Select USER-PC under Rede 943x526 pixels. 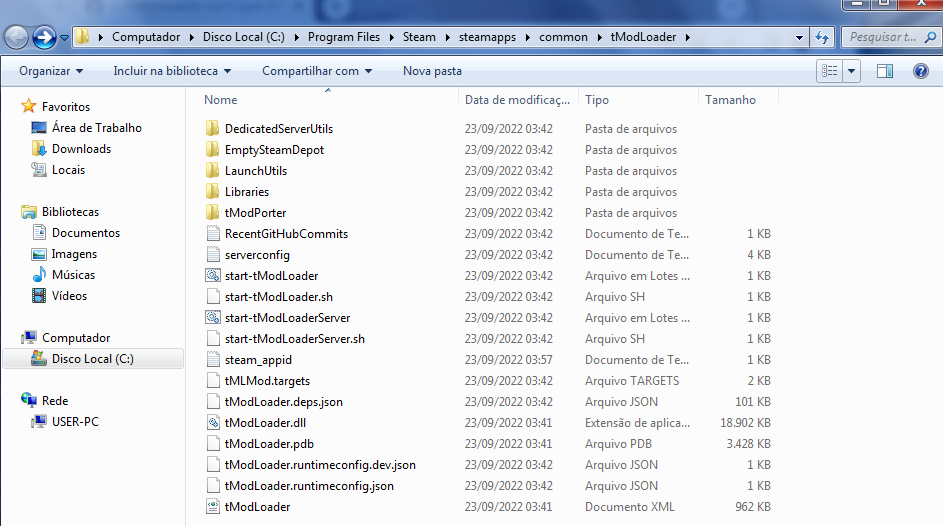click(x=75, y=422)
